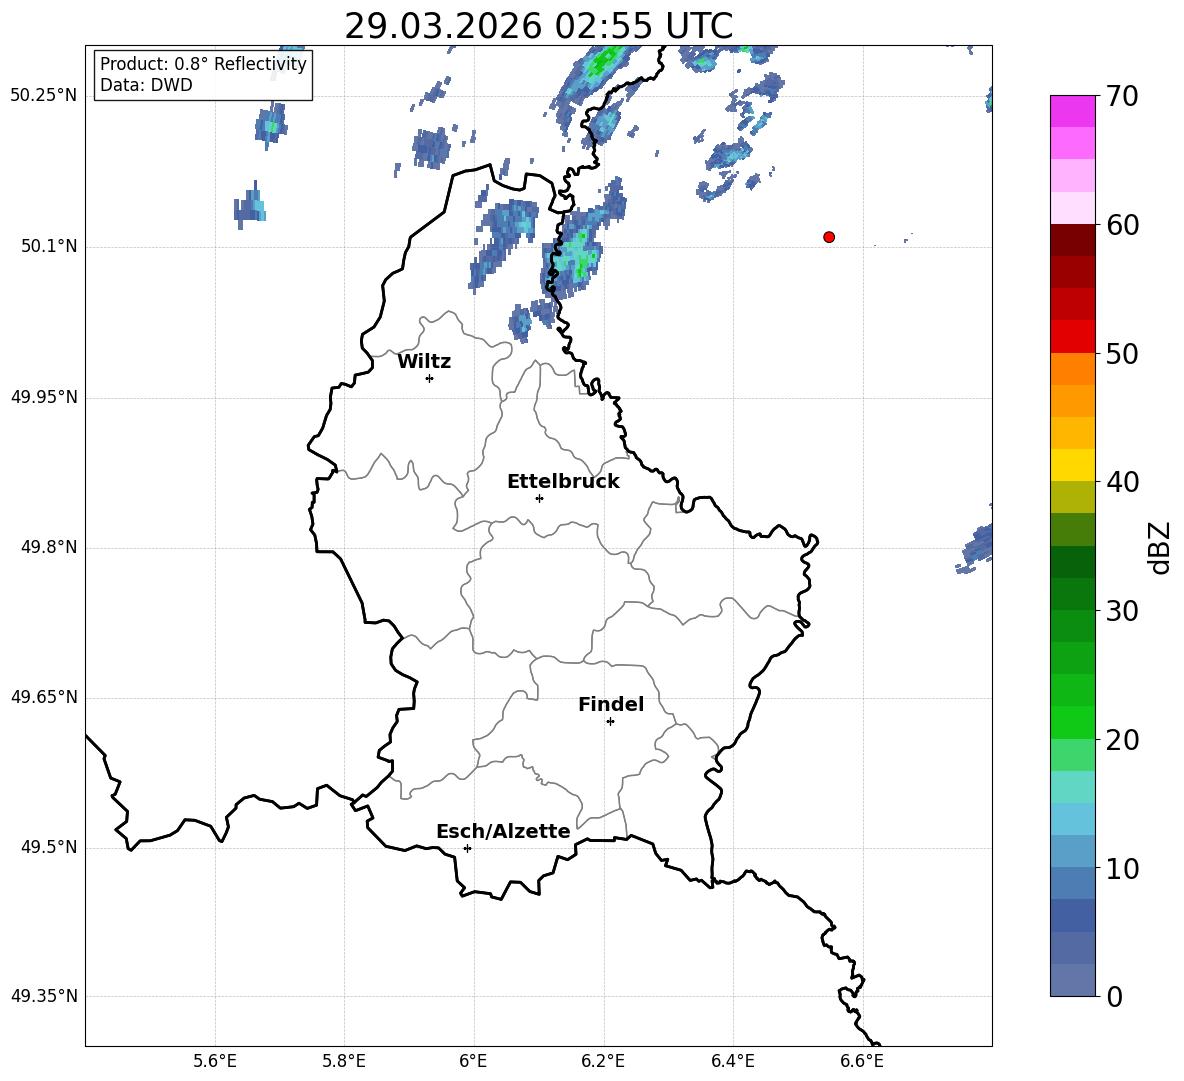Select the Ettelbruck station cross marker

[x=539, y=498]
